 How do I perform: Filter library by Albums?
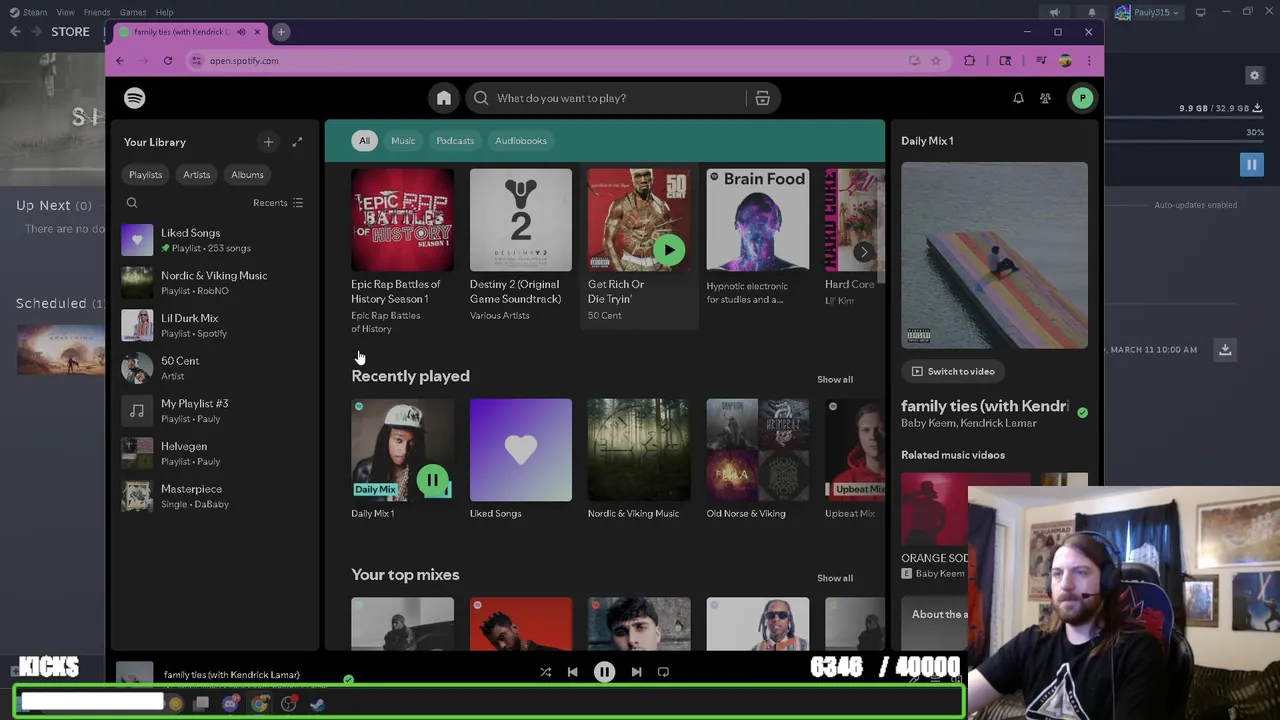(247, 175)
